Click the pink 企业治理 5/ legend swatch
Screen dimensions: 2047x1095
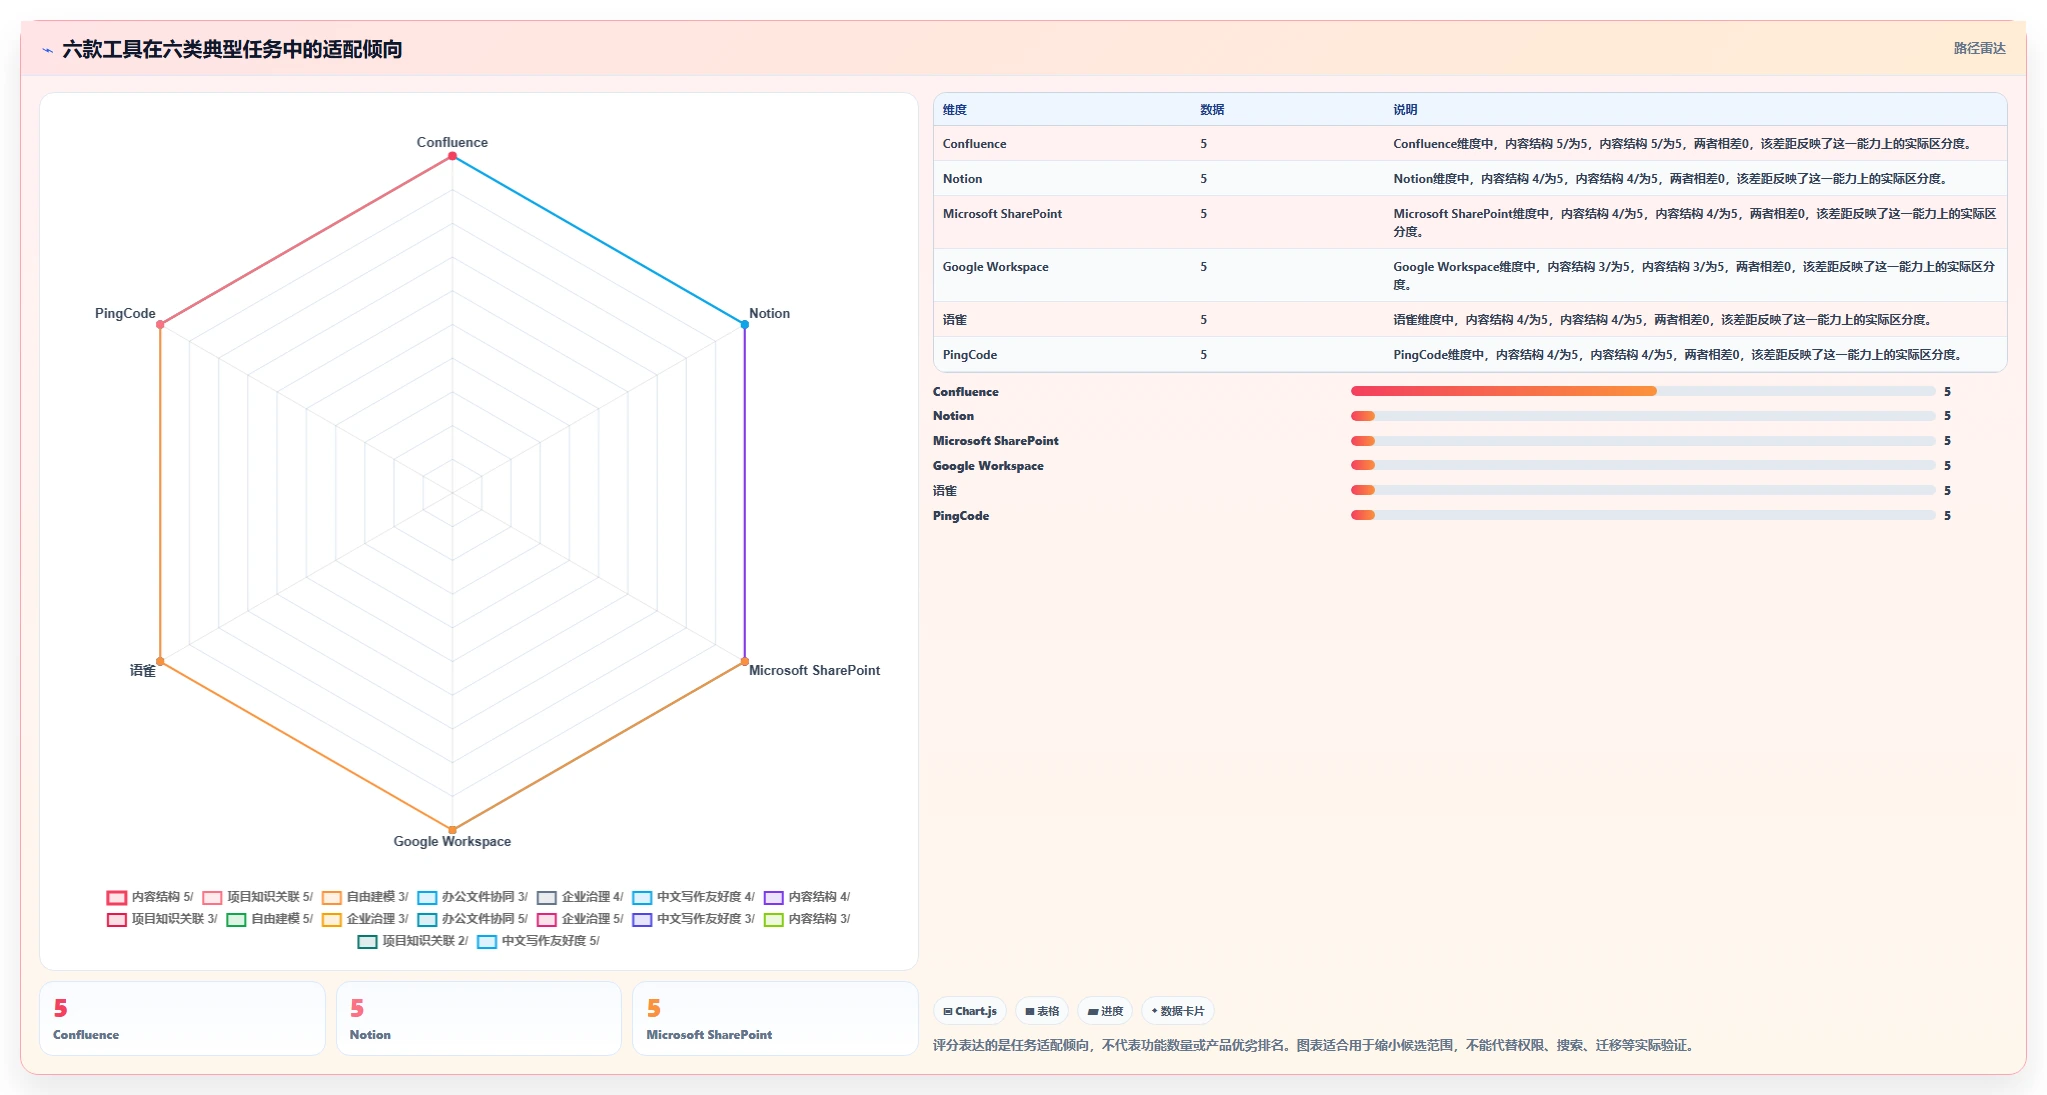point(547,920)
